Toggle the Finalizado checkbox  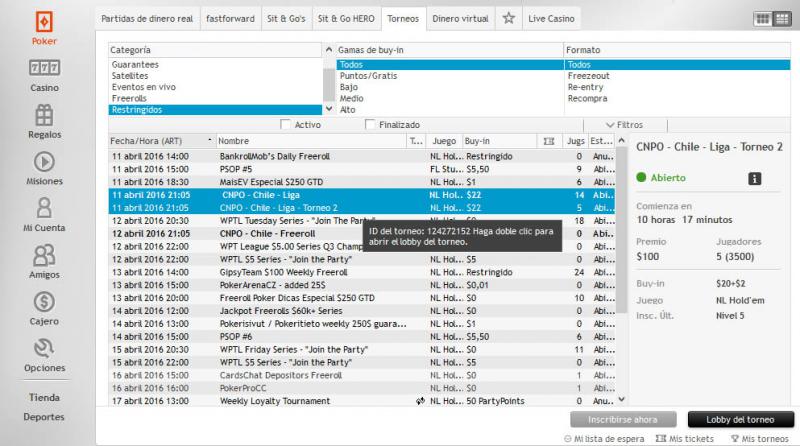[370, 125]
